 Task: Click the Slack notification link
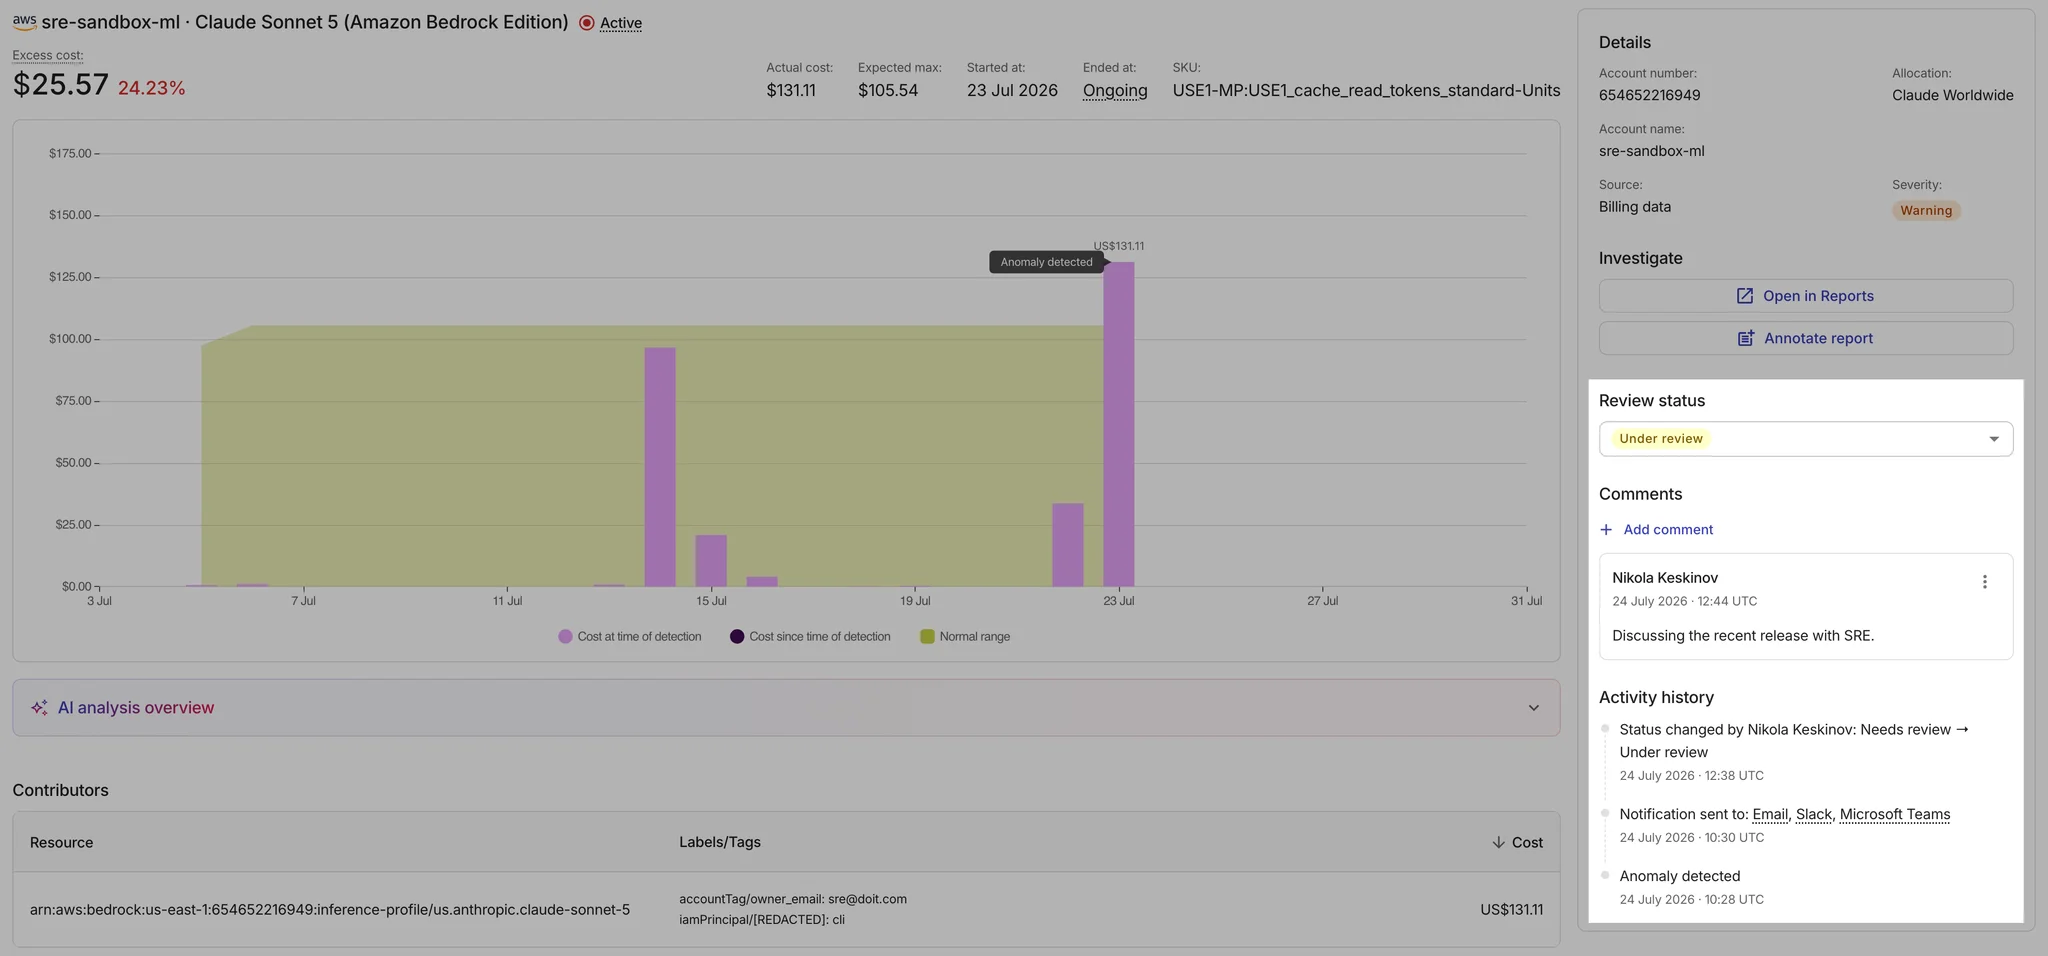pyautogui.click(x=1814, y=814)
